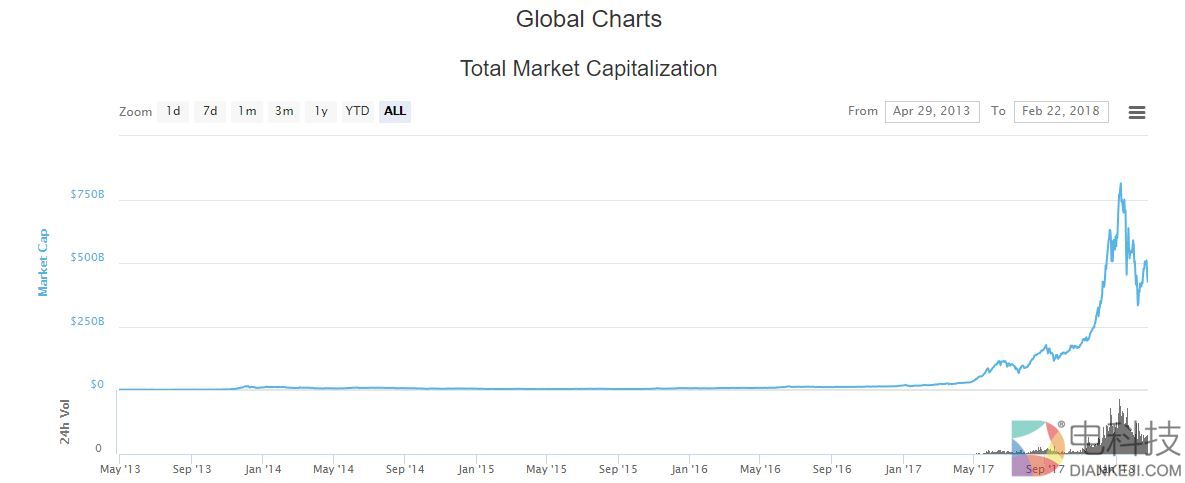Click the $500B y-axis label
This screenshot has width=1185, height=483.
[x=87, y=258]
